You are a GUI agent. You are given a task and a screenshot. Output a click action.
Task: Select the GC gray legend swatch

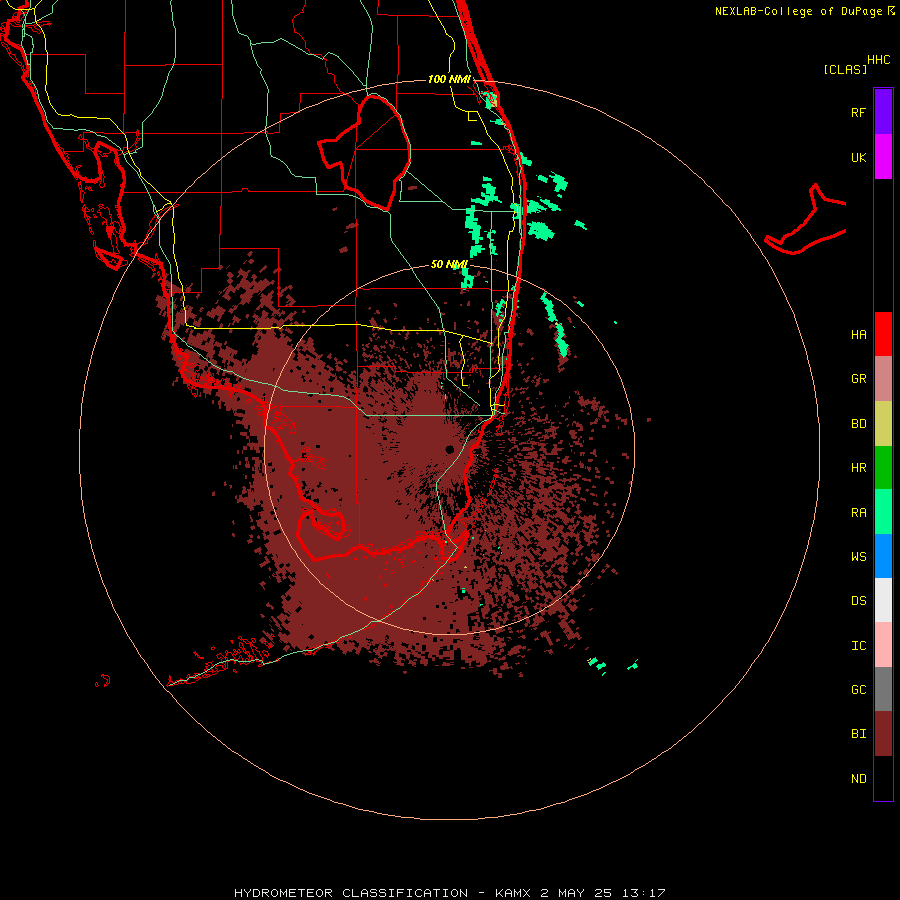click(x=883, y=689)
